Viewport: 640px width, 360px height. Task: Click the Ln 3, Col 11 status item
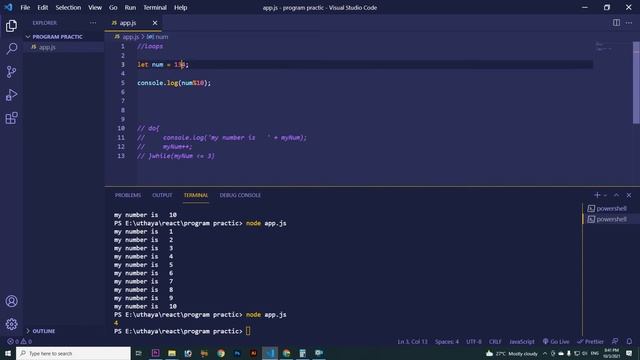pos(412,342)
